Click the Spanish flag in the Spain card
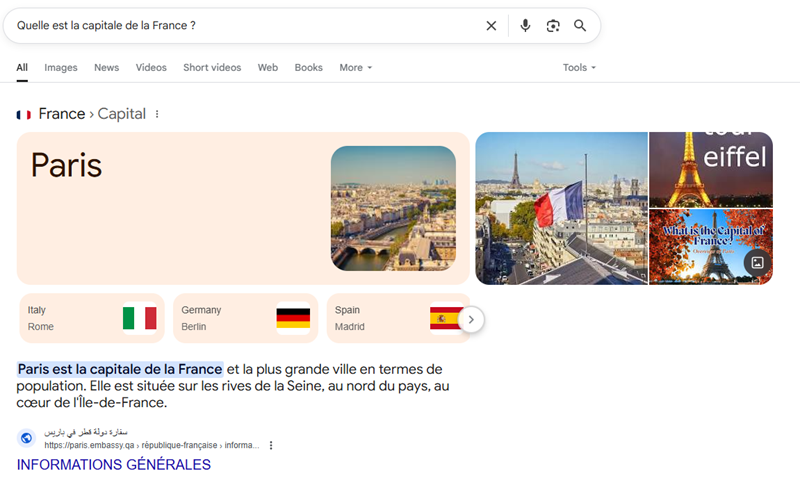This screenshot has width=800, height=478. [x=445, y=318]
